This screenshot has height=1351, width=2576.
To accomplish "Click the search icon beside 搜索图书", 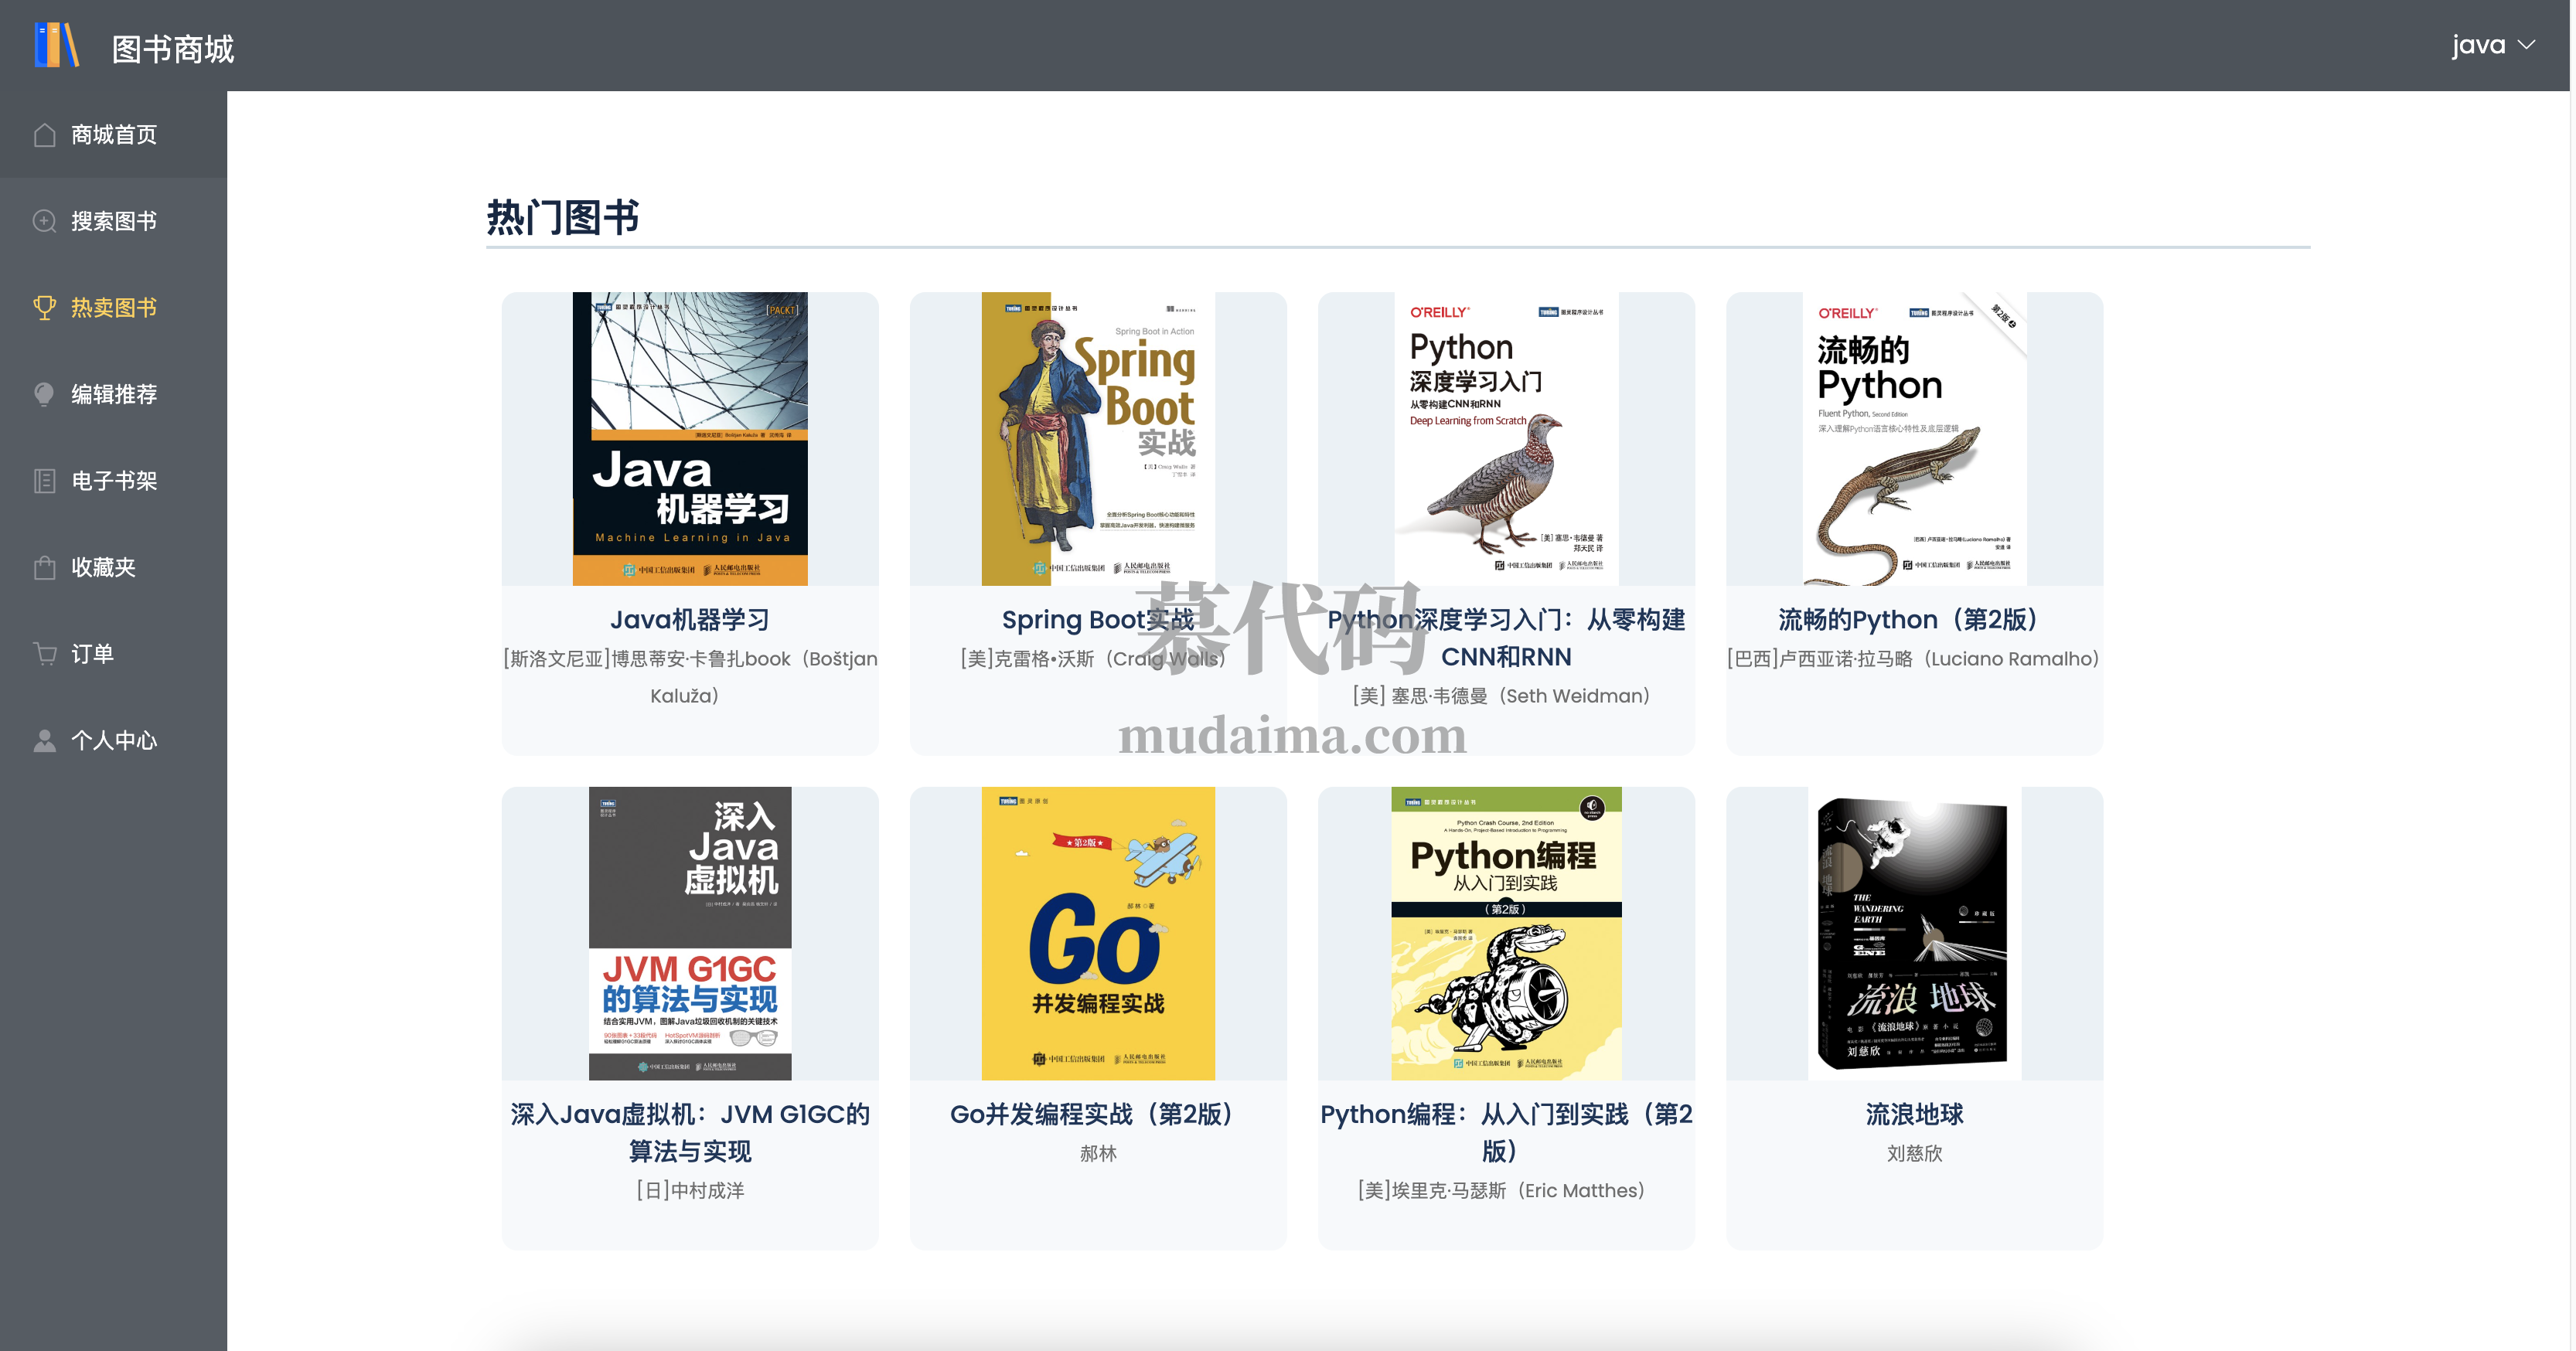I will pos(44,221).
